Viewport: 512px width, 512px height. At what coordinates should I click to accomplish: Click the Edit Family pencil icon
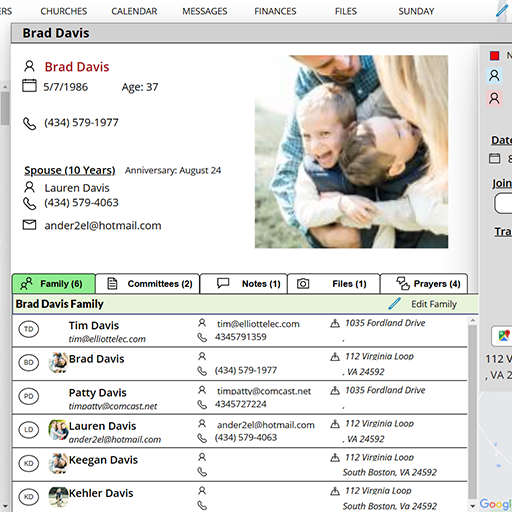[x=394, y=304]
